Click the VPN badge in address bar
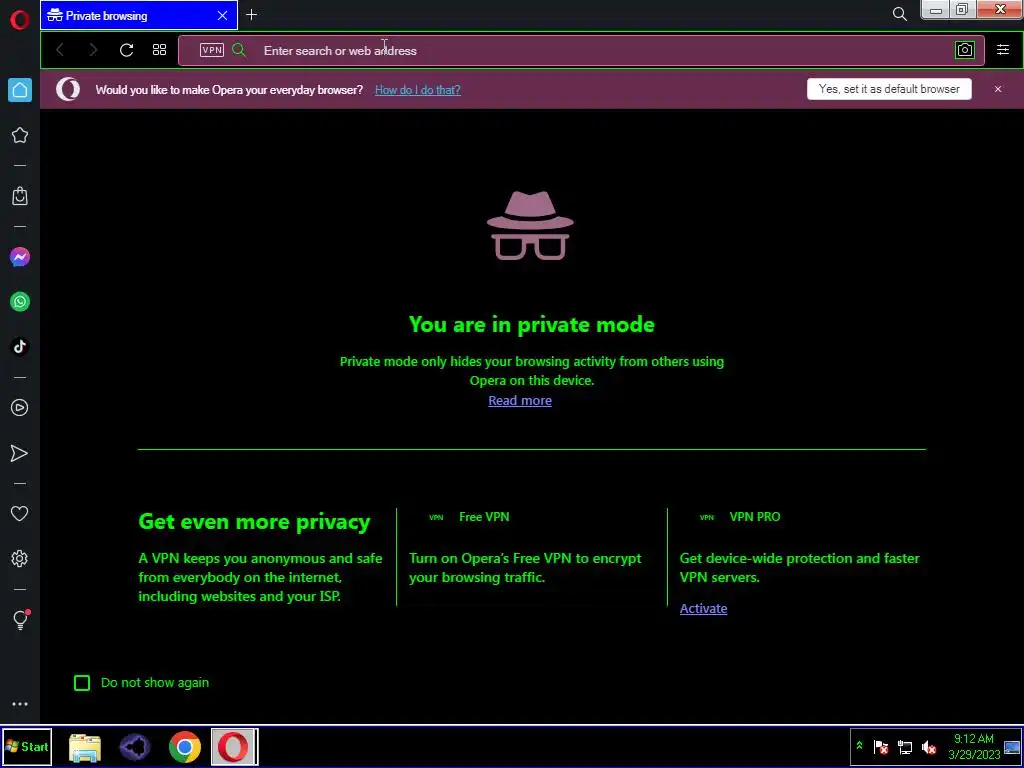The image size is (1024, 768). [212, 50]
